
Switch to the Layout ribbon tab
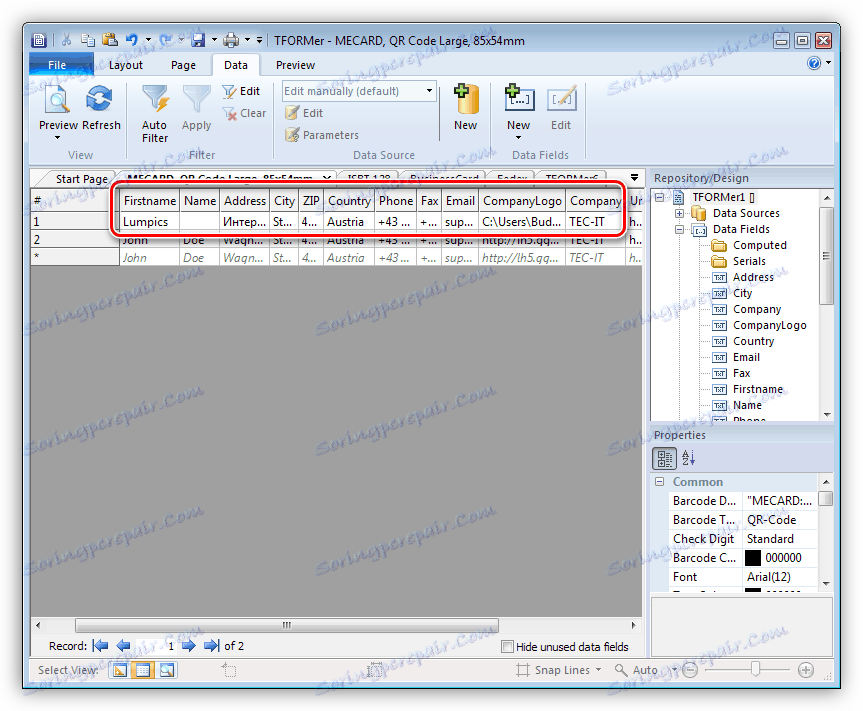point(126,65)
